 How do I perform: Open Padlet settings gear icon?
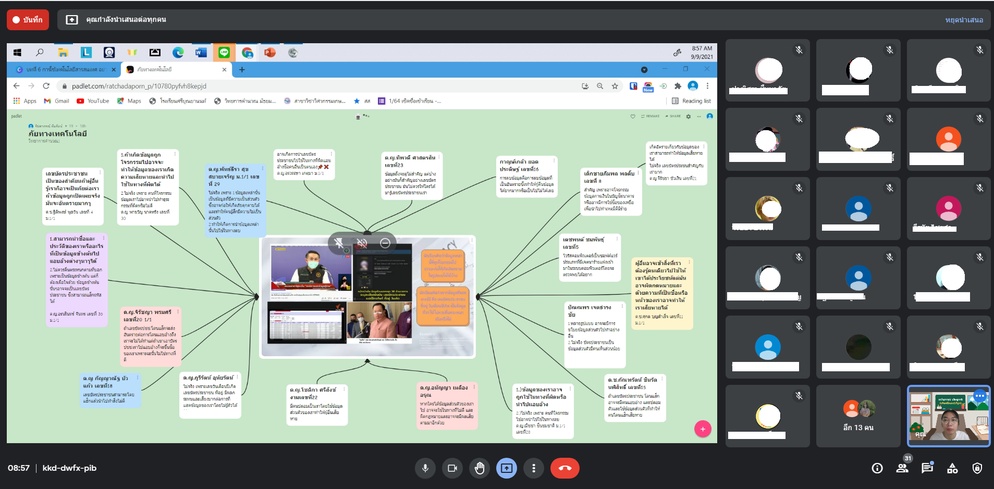pyautogui.click(x=689, y=117)
